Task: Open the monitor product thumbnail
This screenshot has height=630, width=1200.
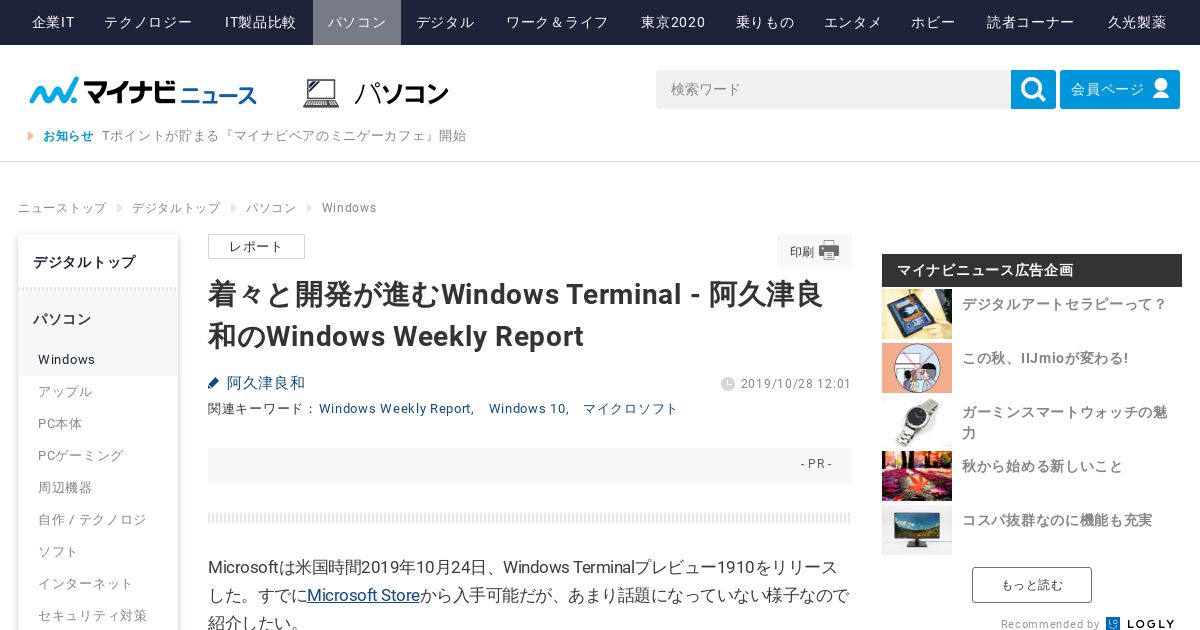Action: point(917,530)
